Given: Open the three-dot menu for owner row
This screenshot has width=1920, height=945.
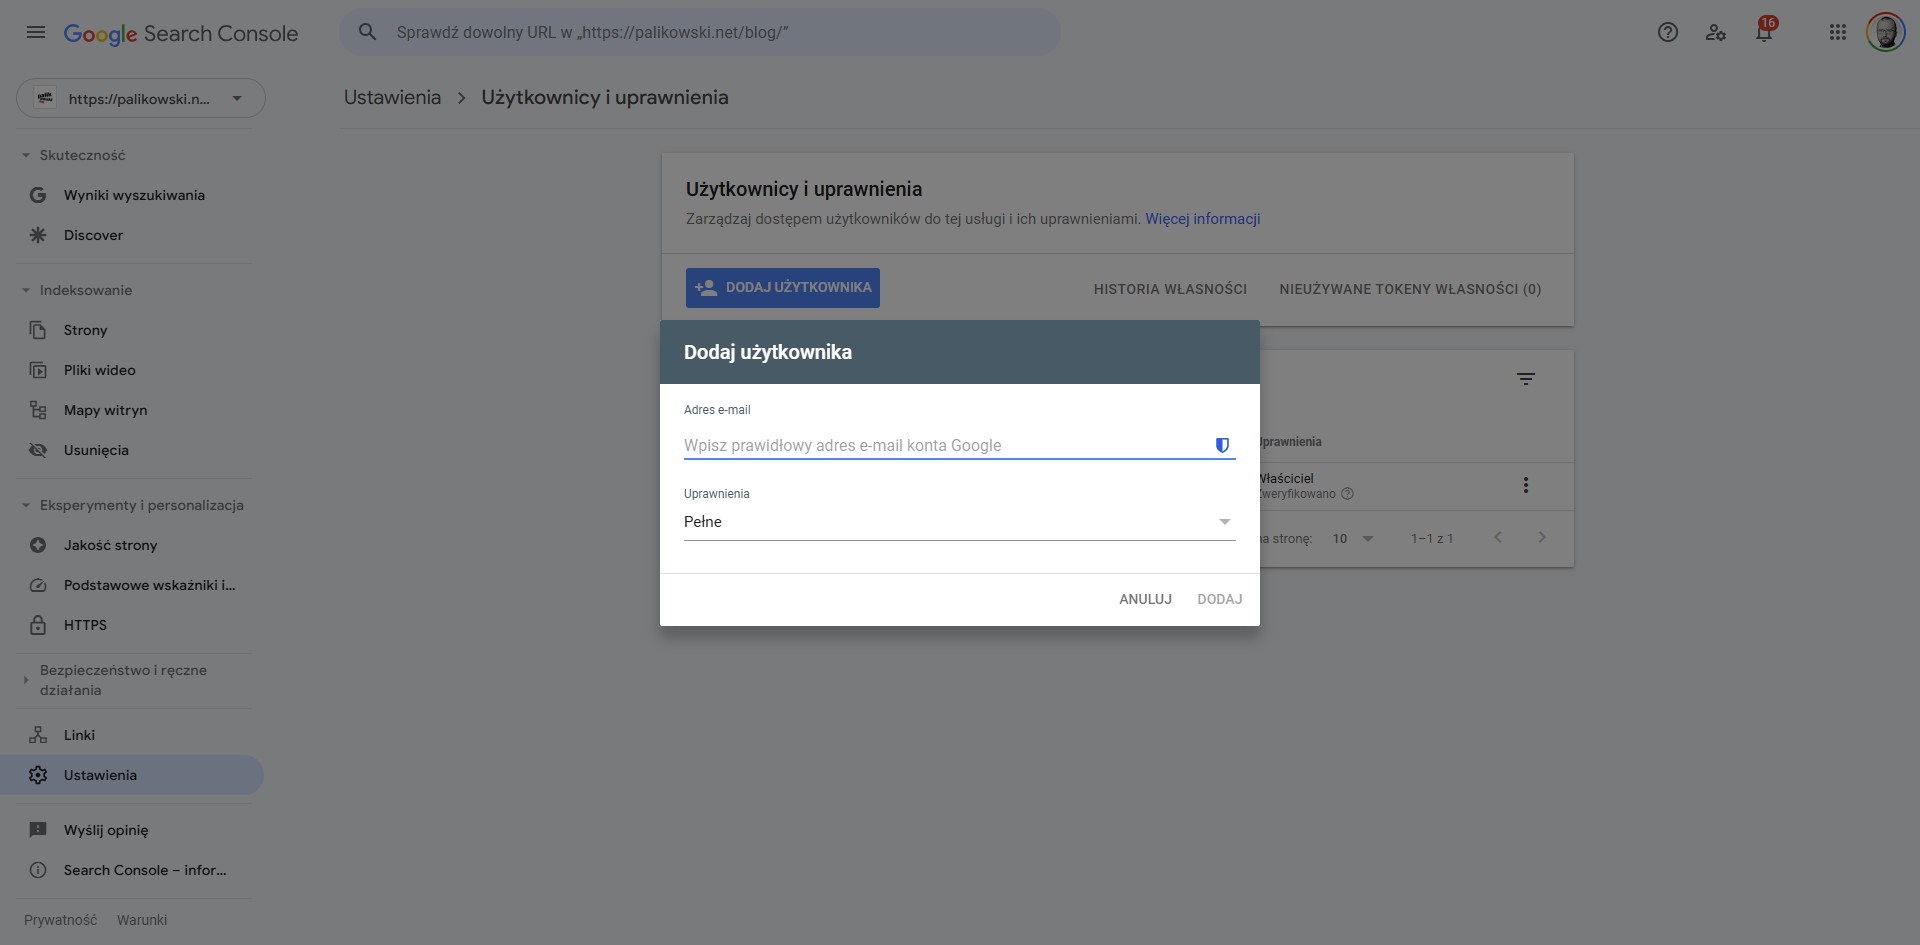Looking at the screenshot, I should pyautogui.click(x=1525, y=485).
